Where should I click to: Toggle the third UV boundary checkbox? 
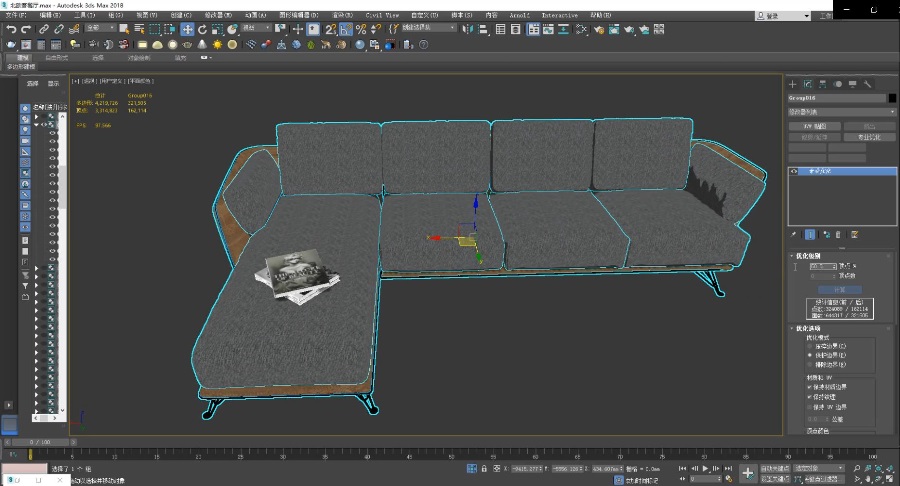(x=810, y=407)
